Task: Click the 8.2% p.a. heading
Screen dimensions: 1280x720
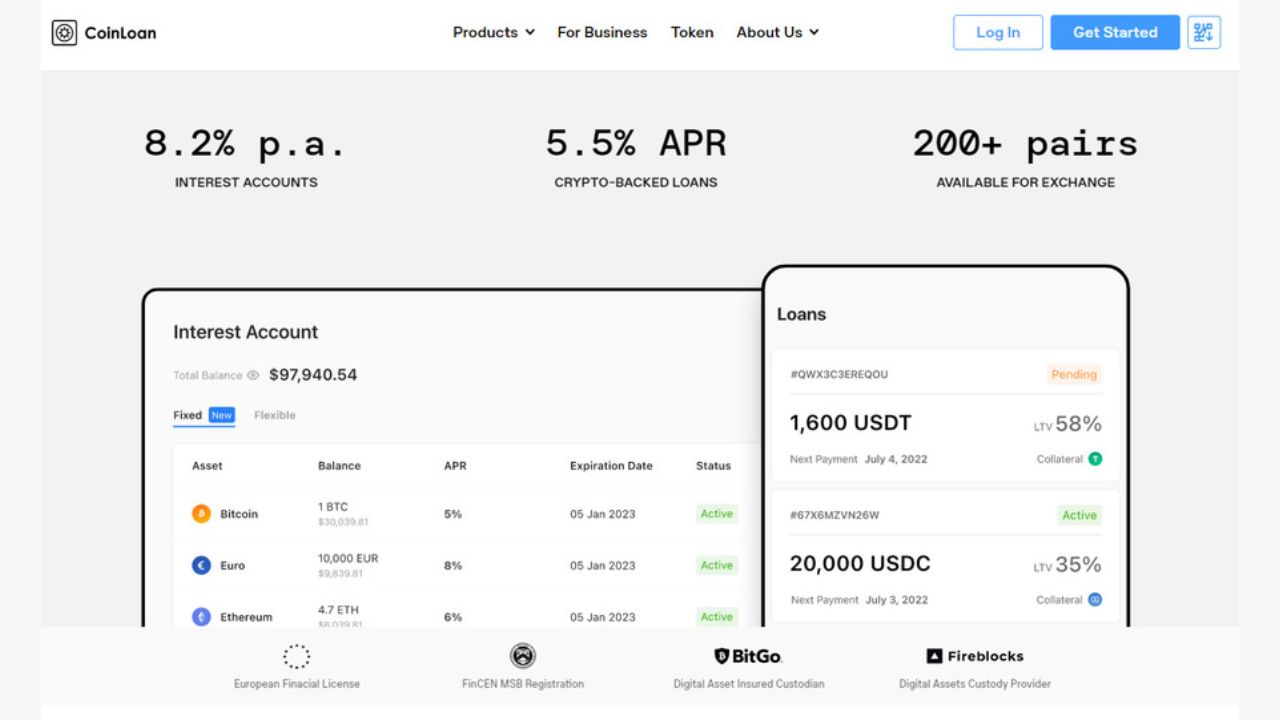Action: [x=245, y=143]
